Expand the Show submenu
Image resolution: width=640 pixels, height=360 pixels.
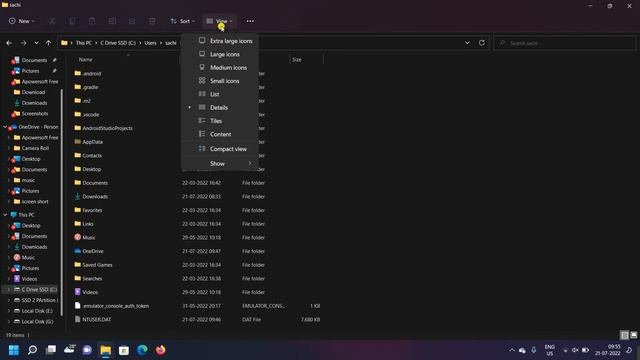(x=220, y=164)
